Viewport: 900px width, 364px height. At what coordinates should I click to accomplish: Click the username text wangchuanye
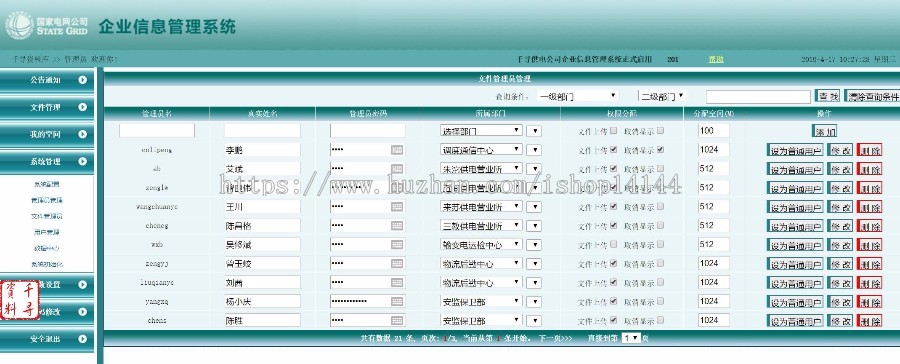coord(157,207)
